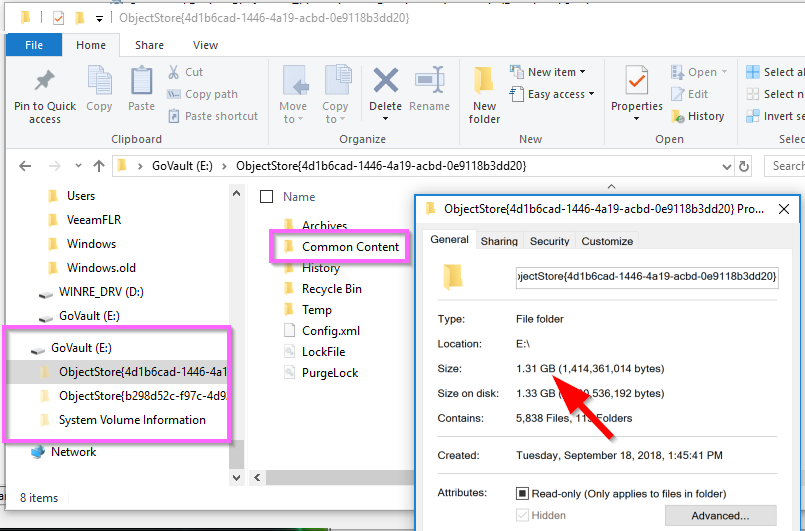This screenshot has height=531, width=805.
Task: Expand the Delete dropdown arrow
Action: [x=385, y=119]
